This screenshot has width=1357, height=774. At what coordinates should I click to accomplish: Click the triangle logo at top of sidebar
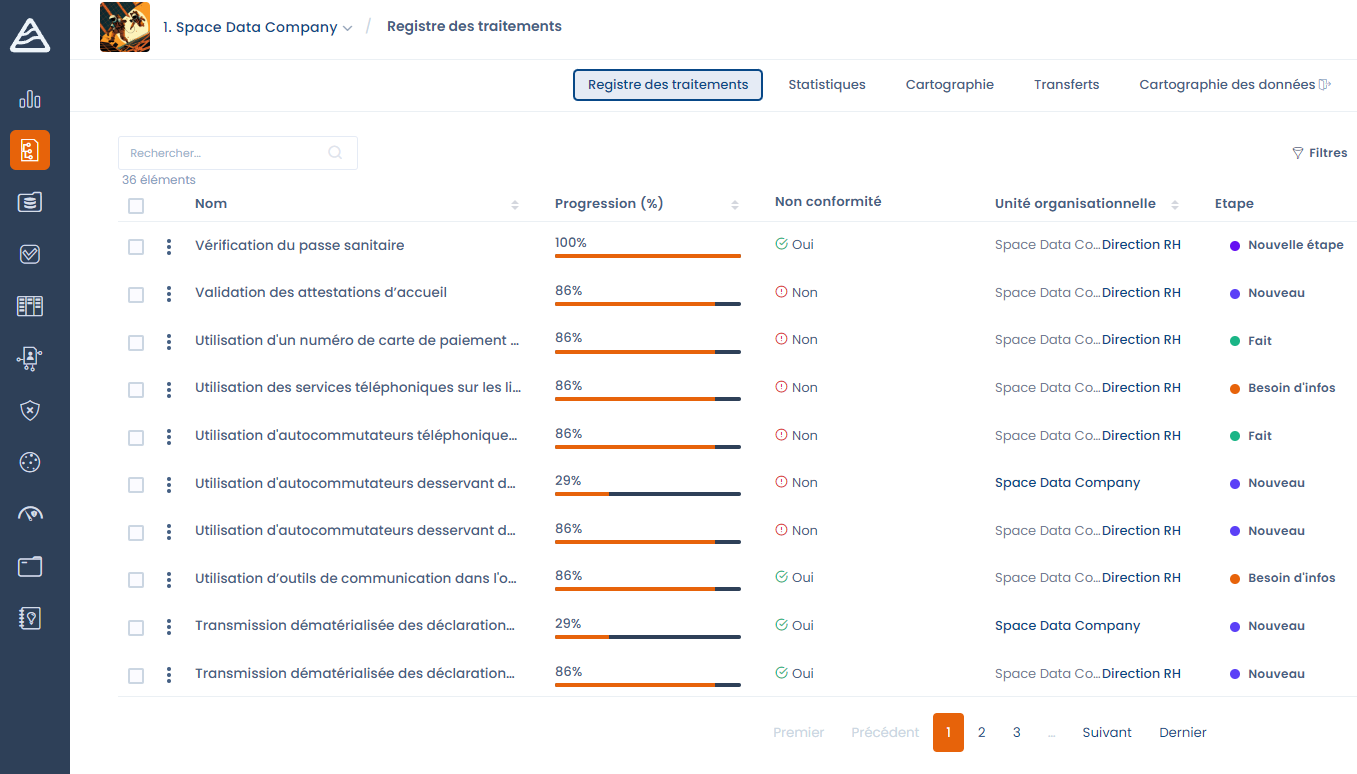30,36
